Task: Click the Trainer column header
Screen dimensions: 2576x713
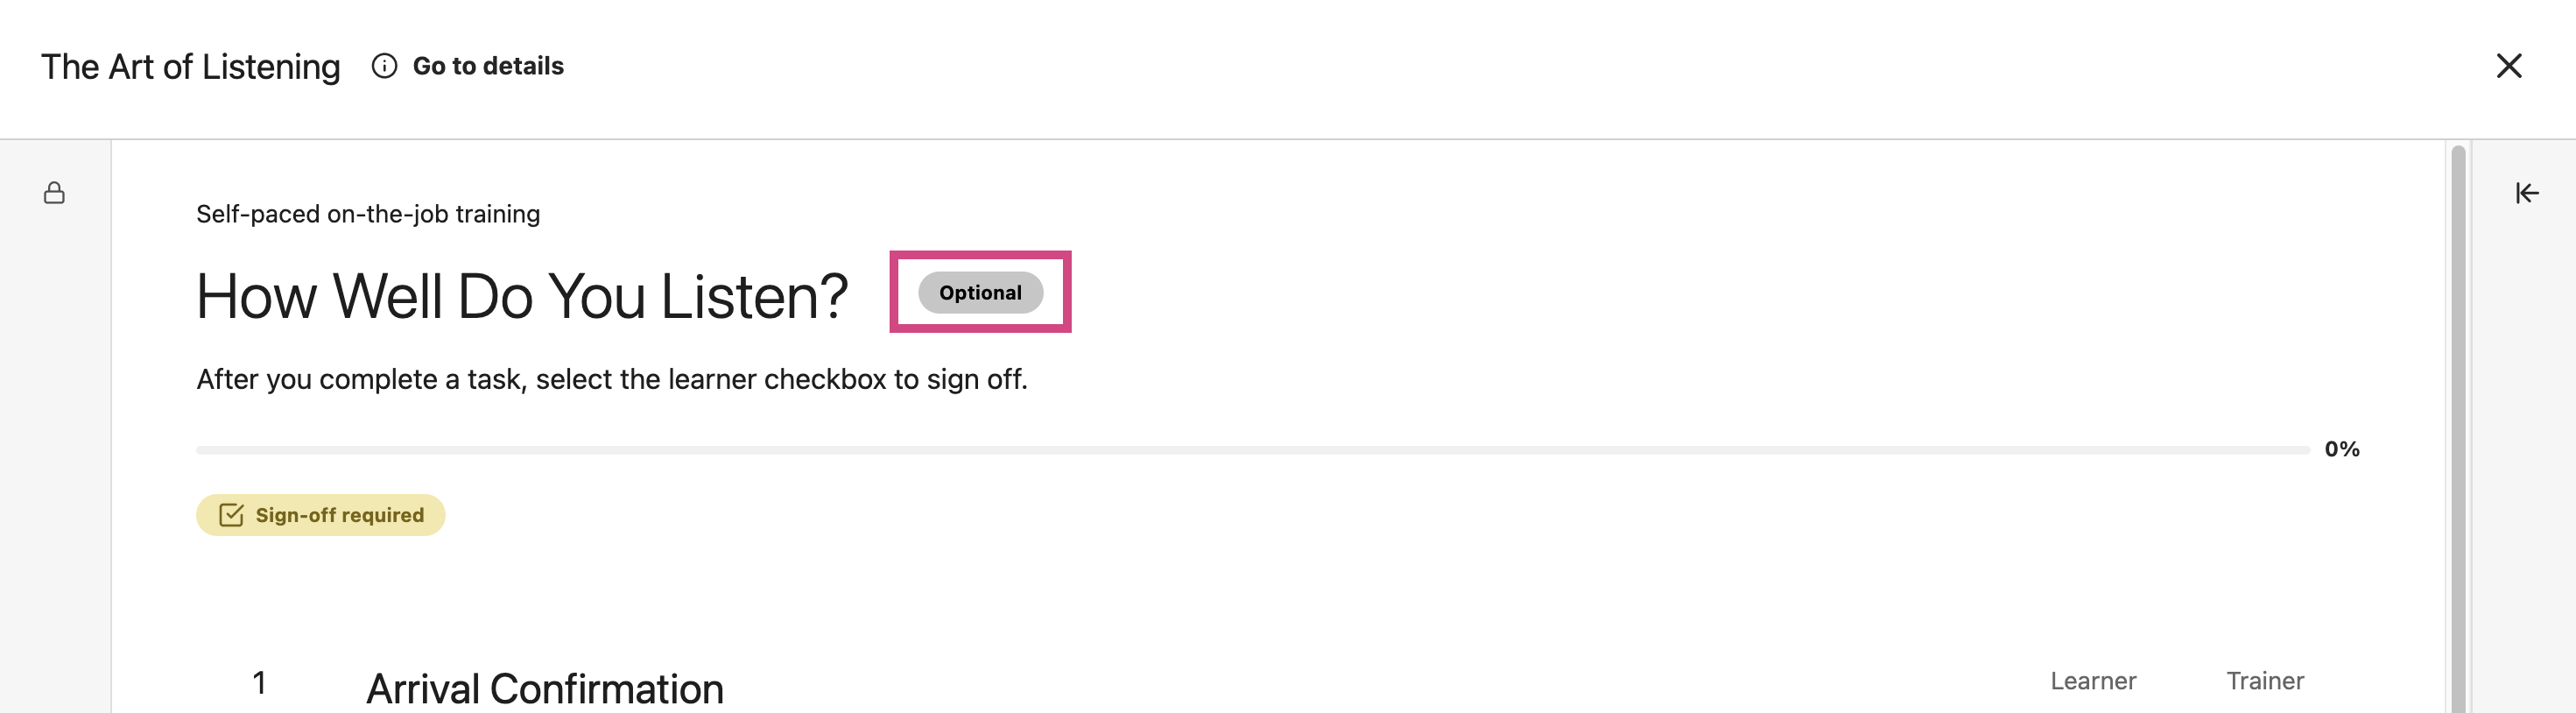Action: pyautogui.click(x=2264, y=681)
